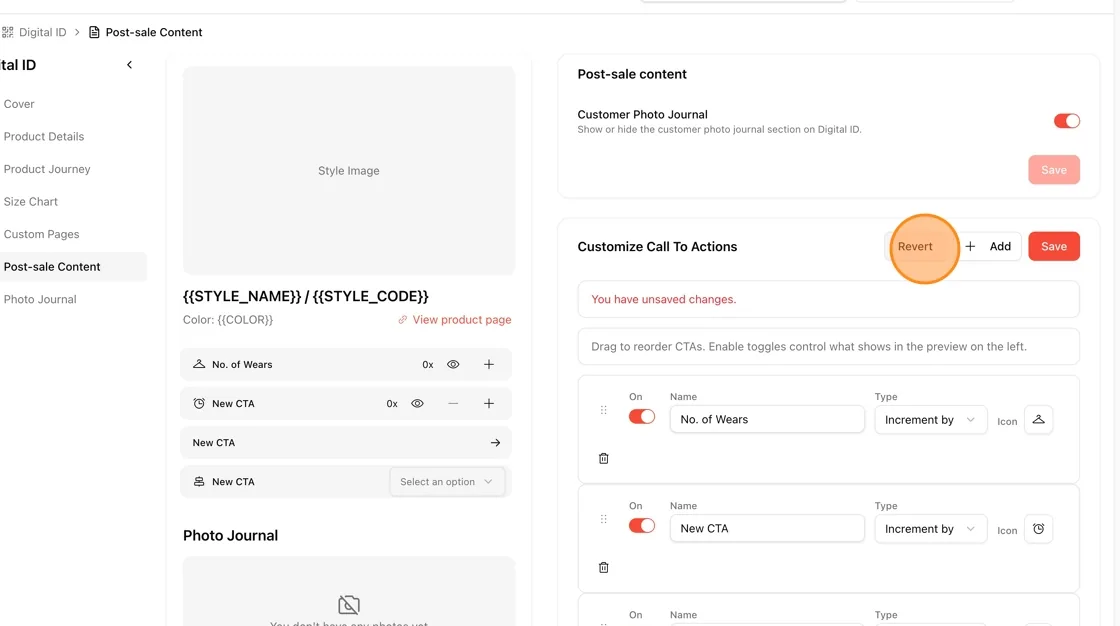Toggle No. of Wears eye visibility

point(453,364)
